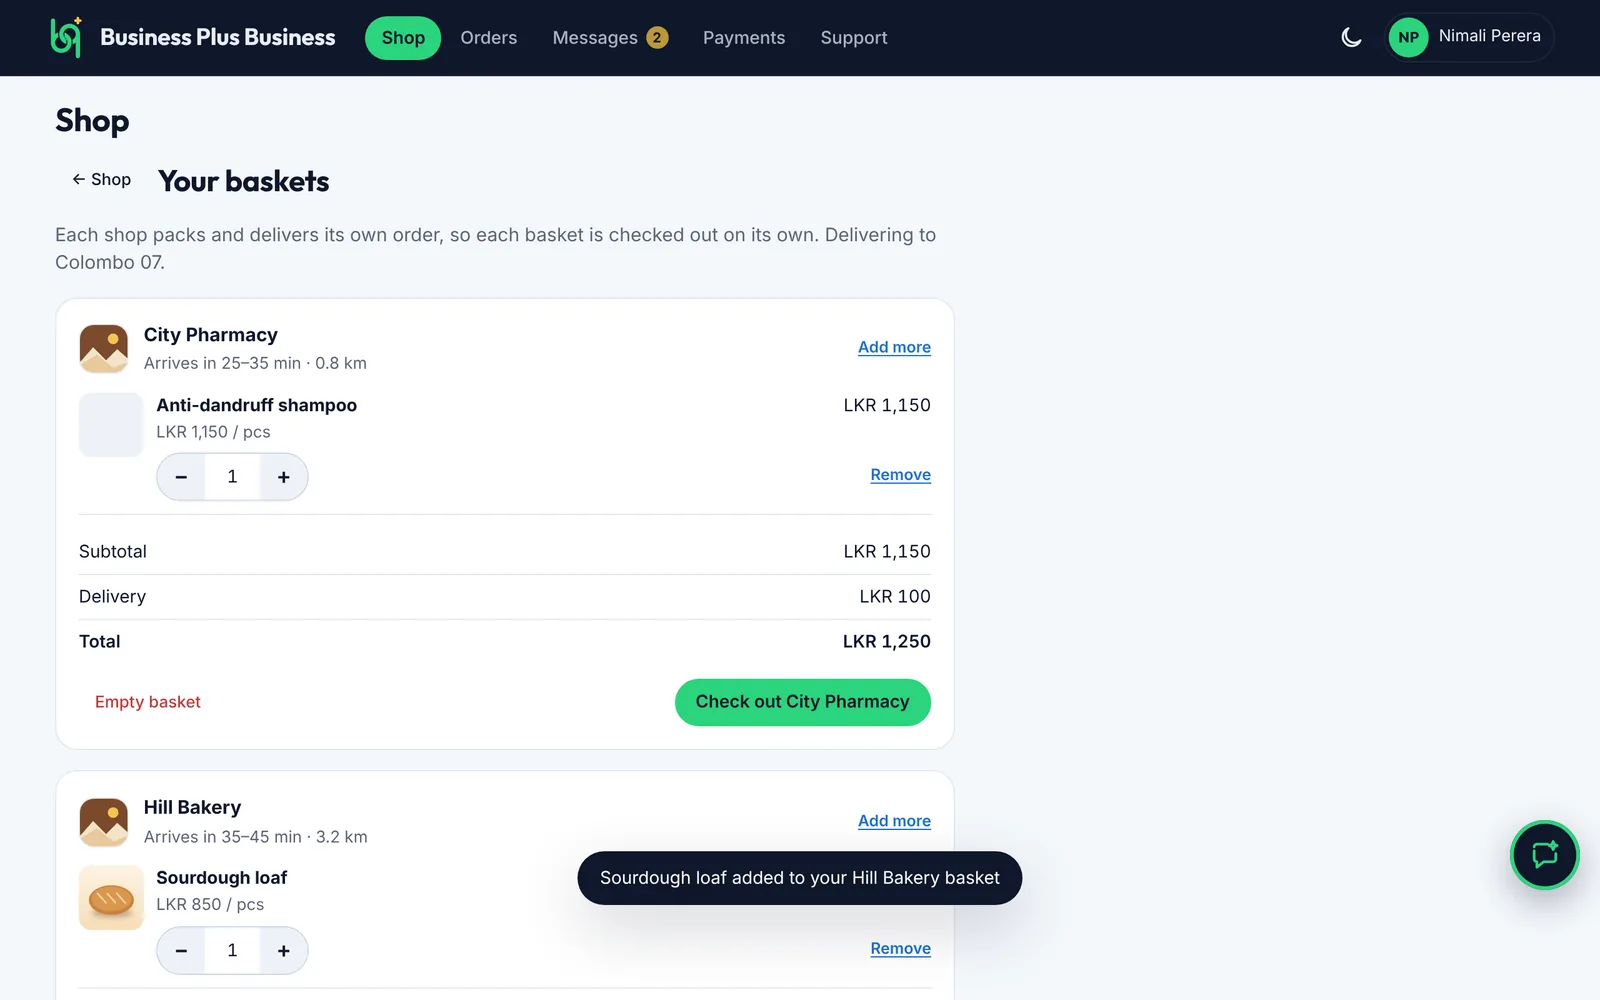Go back using the Shop arrow link
The height and width of the screenshot is (1000, 1600).
pos(102,180)
